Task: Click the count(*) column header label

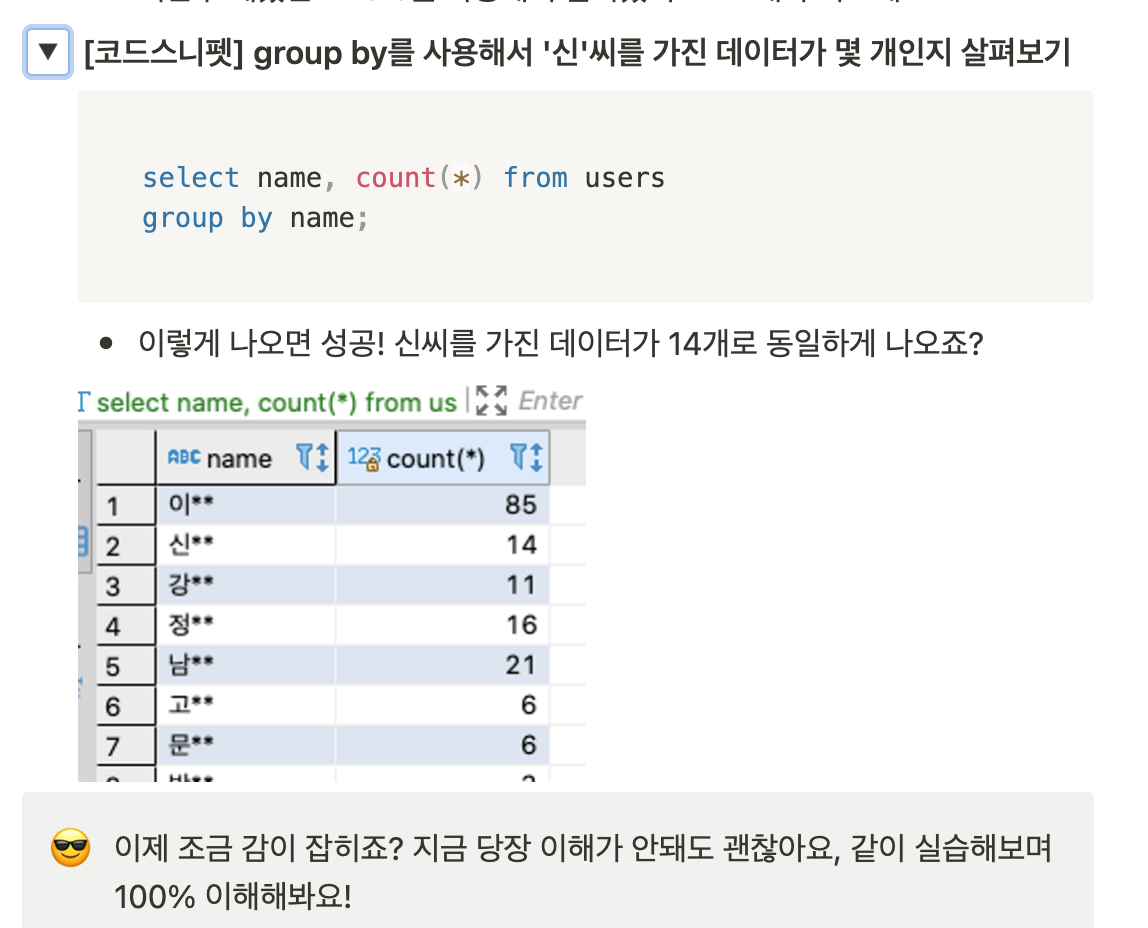Action: [x=436, y=459]
